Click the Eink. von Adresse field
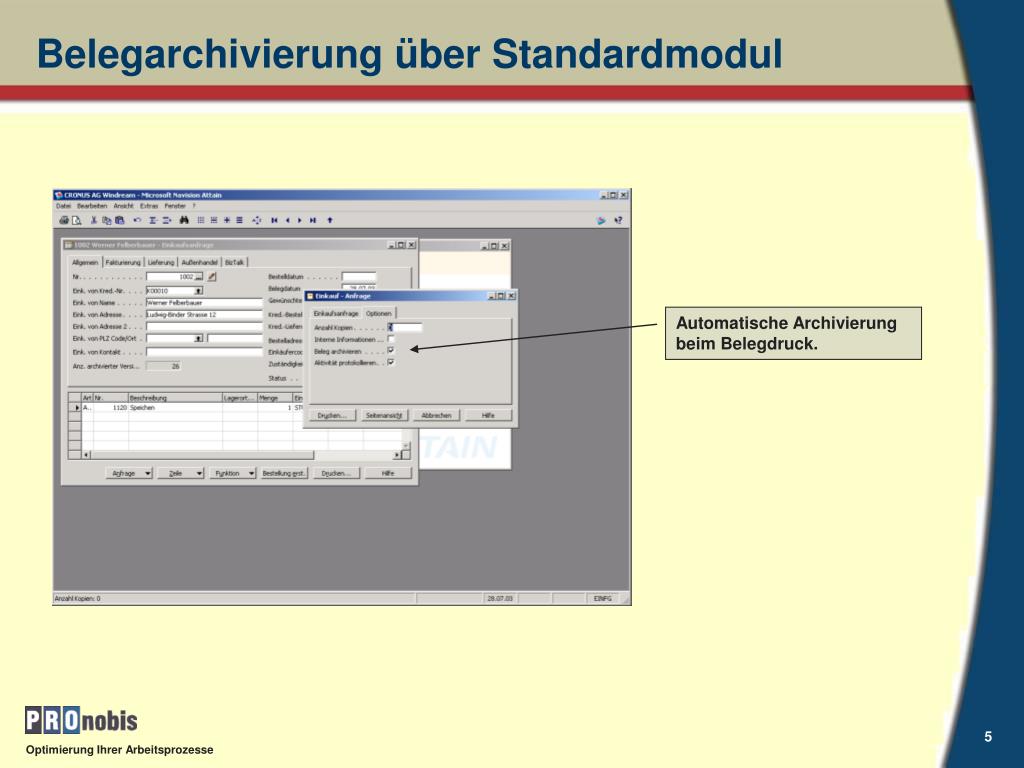Image resolution: width=1024 pixels, height=768 pixels. pos(204,315)
